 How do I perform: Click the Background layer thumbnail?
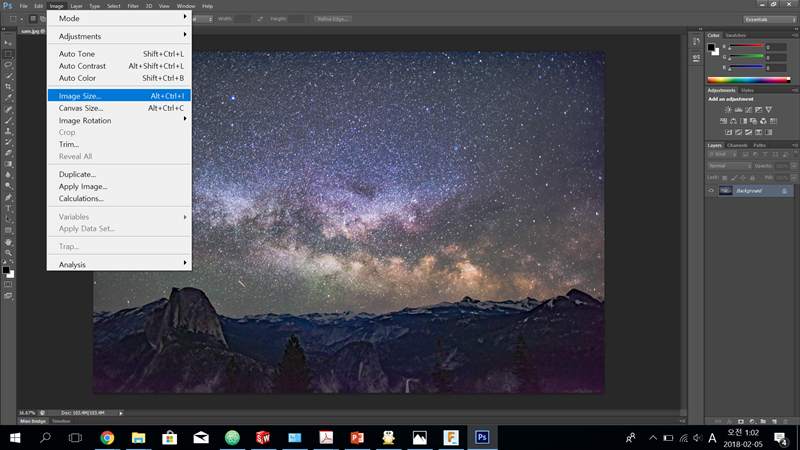point(725,191)
